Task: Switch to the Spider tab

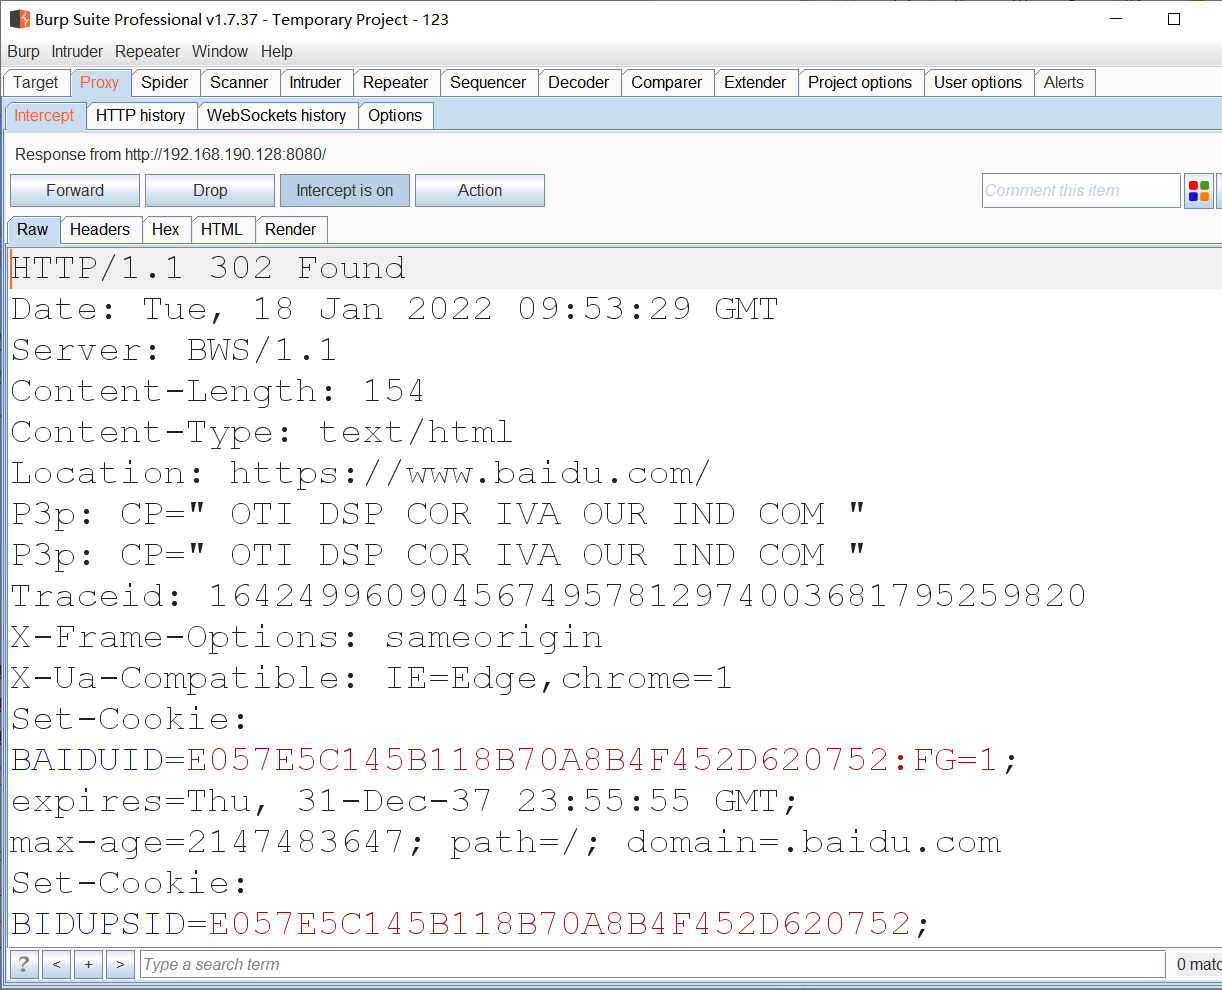Action: pos(165,83)
